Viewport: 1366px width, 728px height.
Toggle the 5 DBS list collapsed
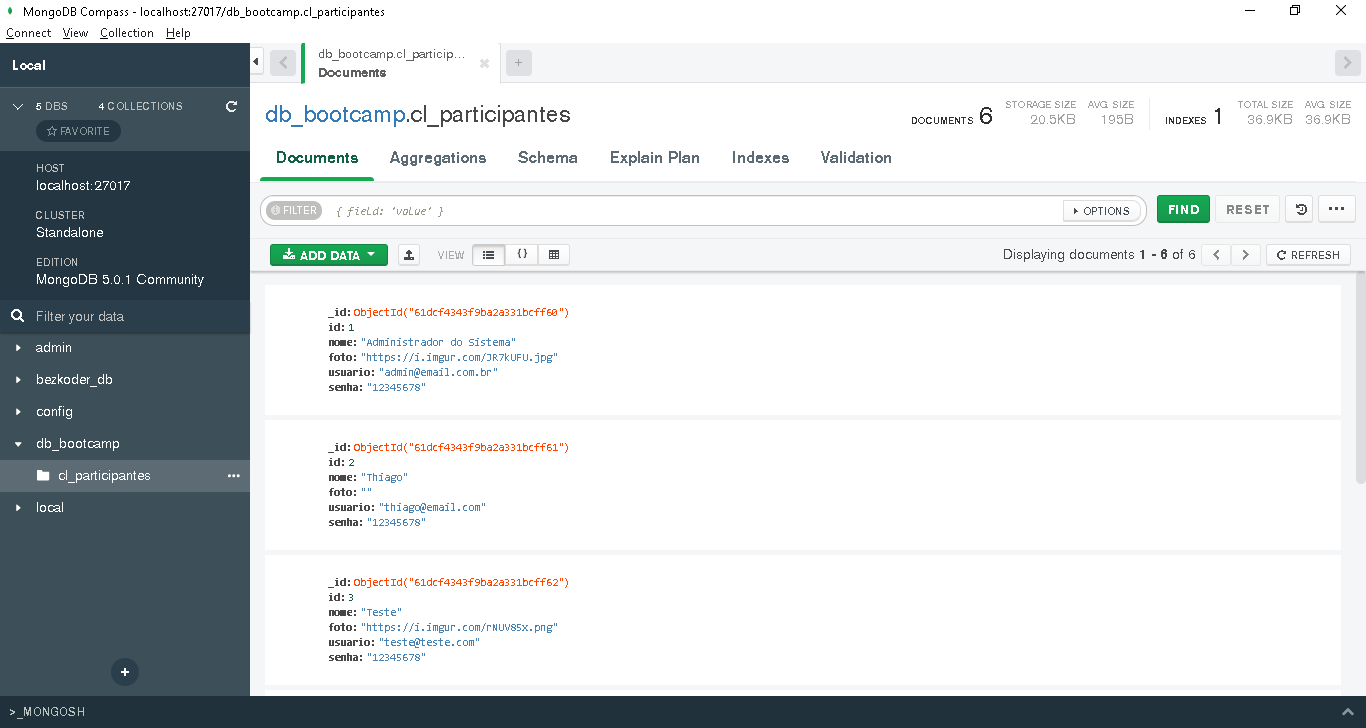click(15, 105)
